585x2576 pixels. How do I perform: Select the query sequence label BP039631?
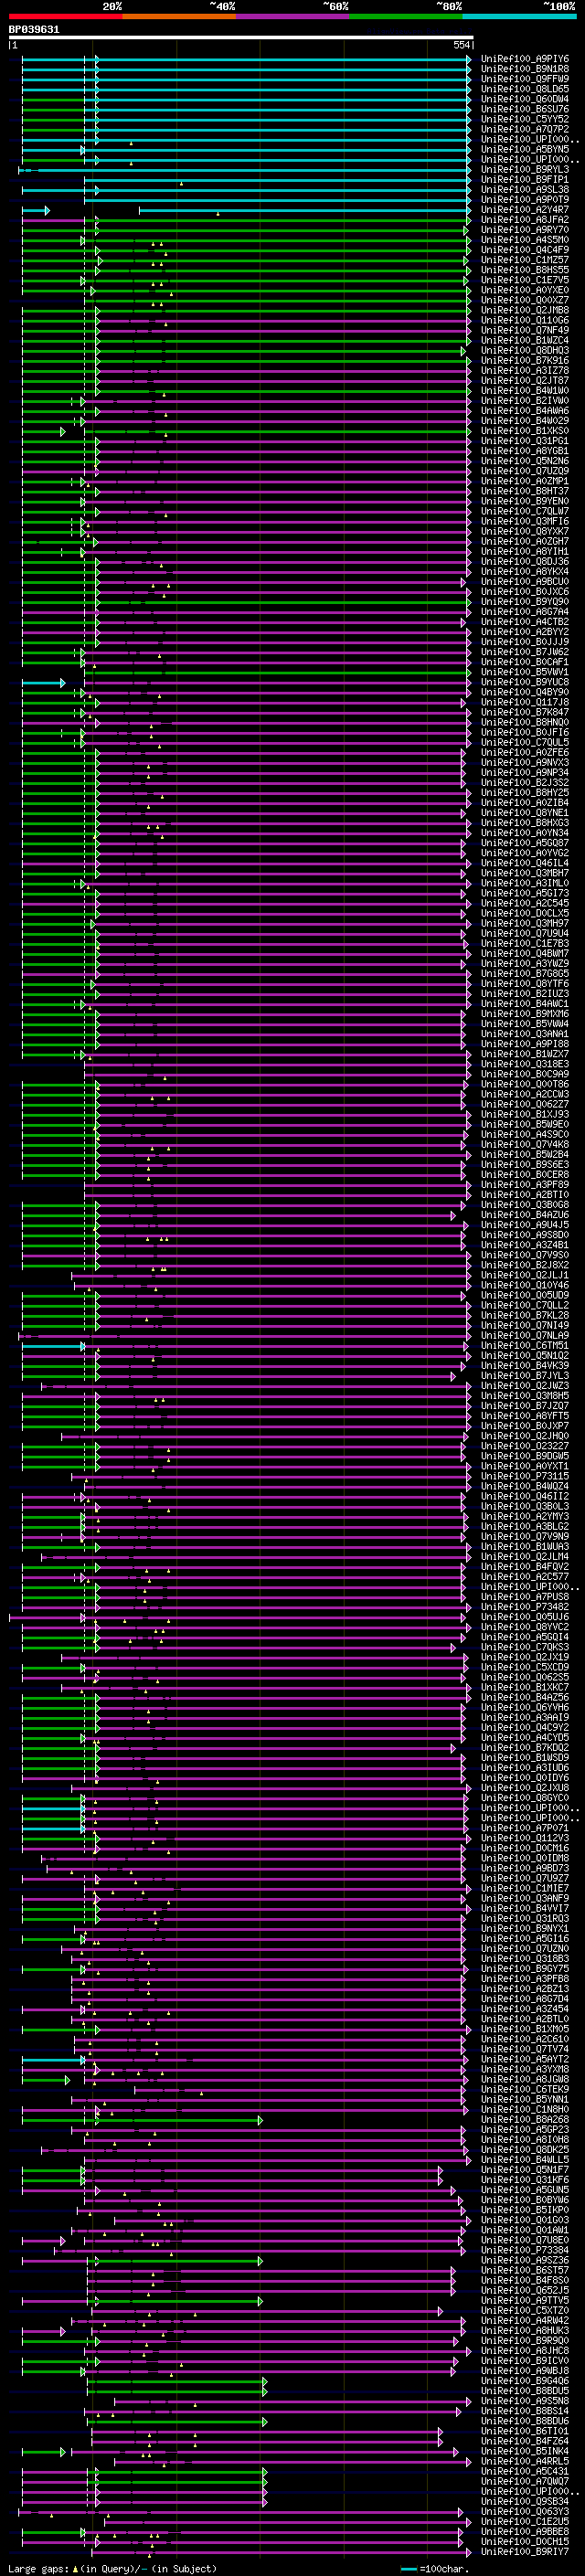[34, 29]
